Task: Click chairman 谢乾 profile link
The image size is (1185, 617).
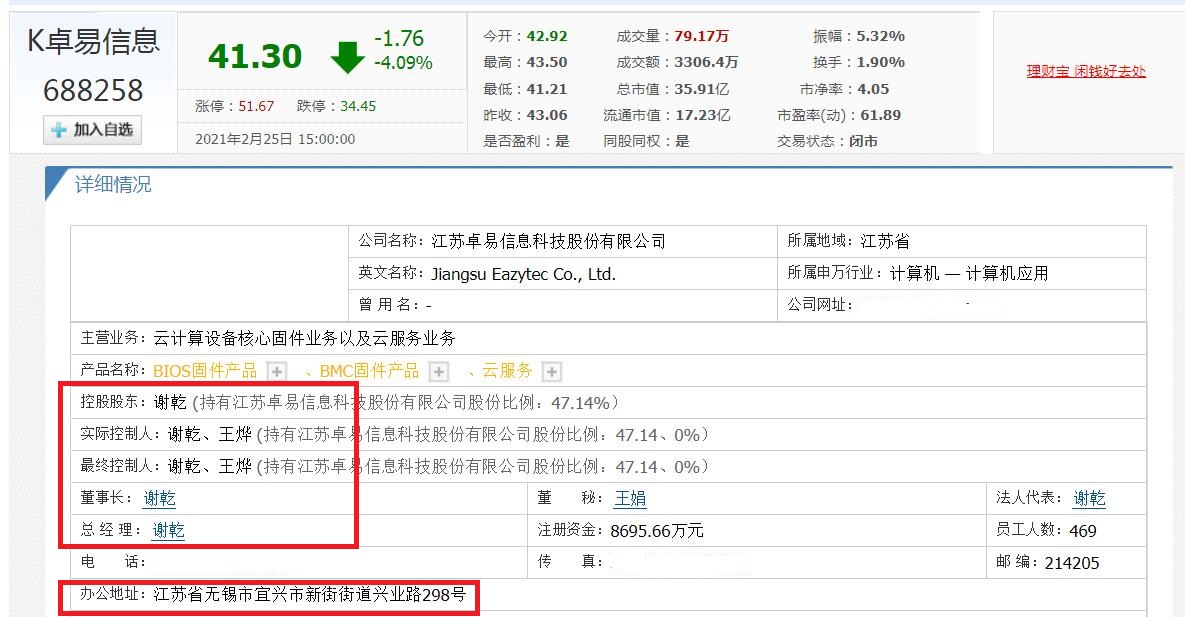Action: pos(160,498)
